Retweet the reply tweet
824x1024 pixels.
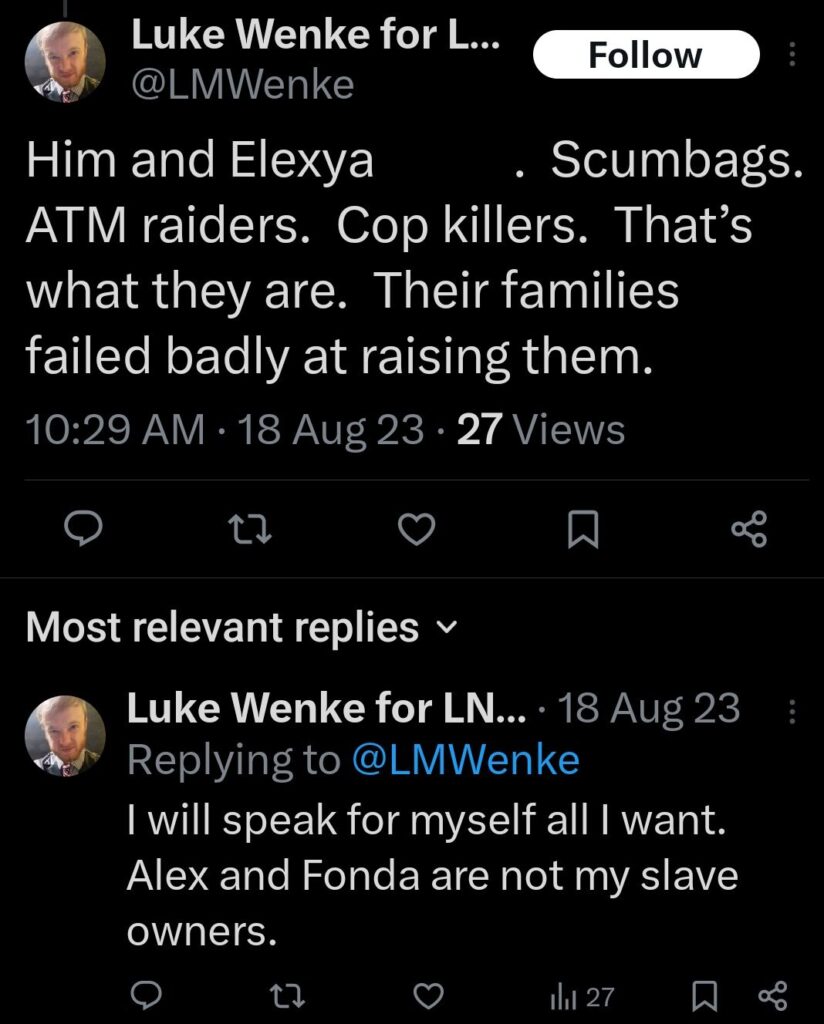(289, 995)
